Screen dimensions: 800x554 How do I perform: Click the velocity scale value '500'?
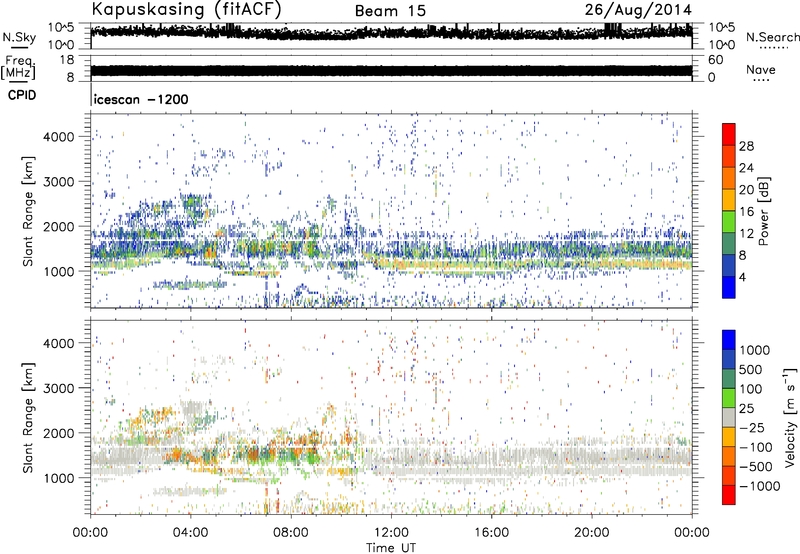click(x=750, y=369)
